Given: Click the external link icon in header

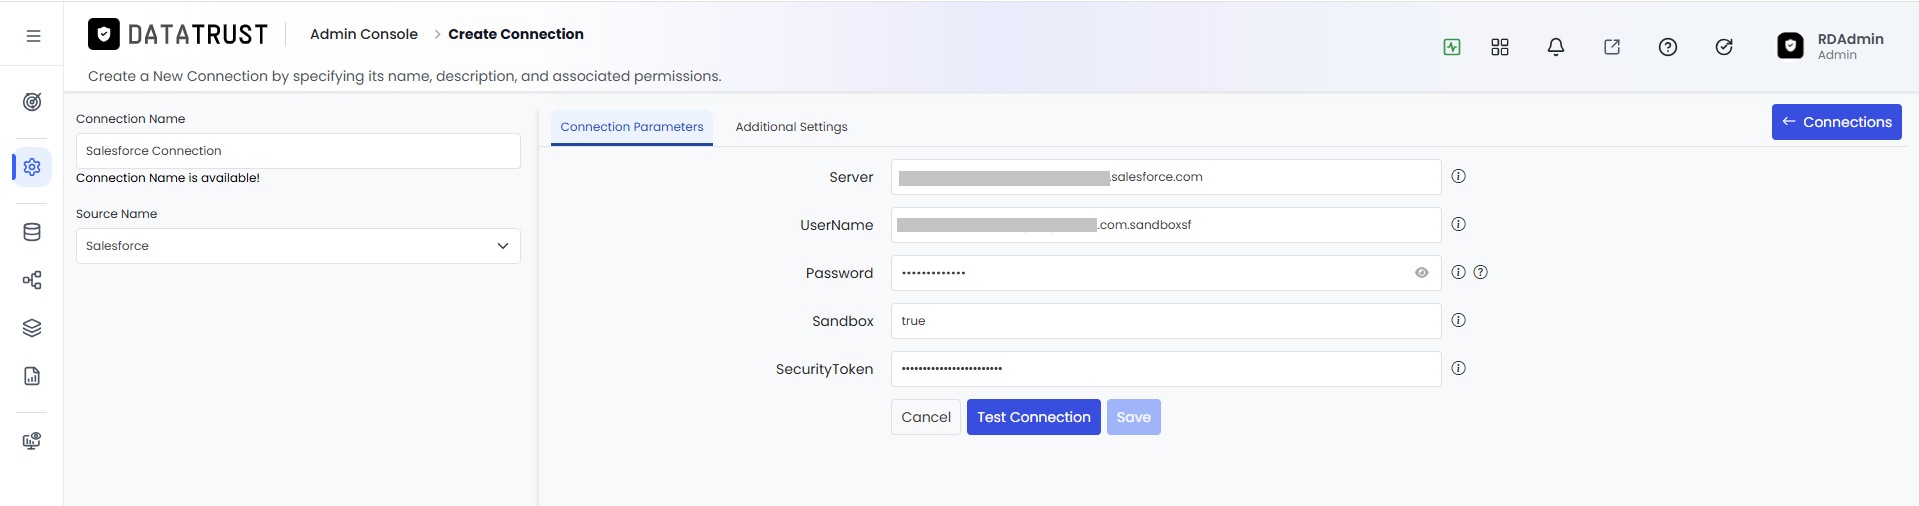Looking at the screenshot, I should (1612, 47).
